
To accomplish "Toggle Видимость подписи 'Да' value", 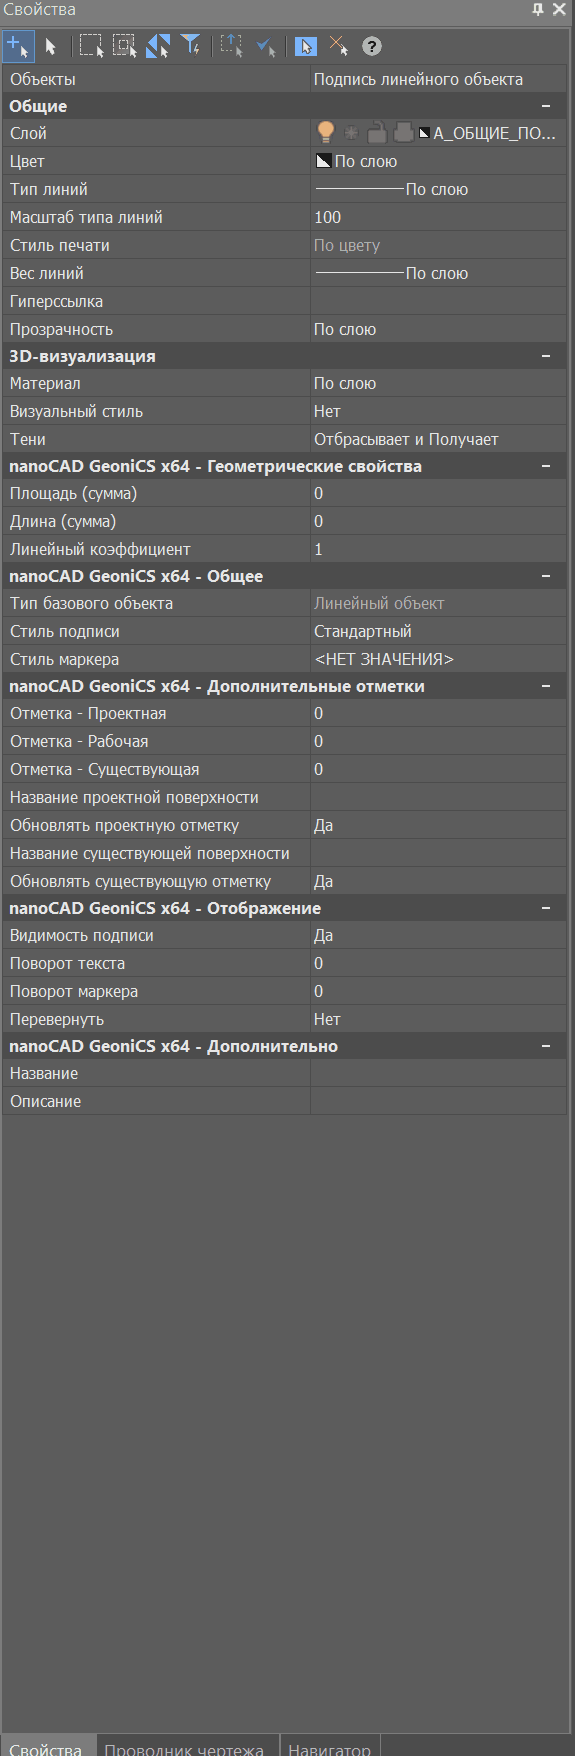I will [x=438, y=935].
